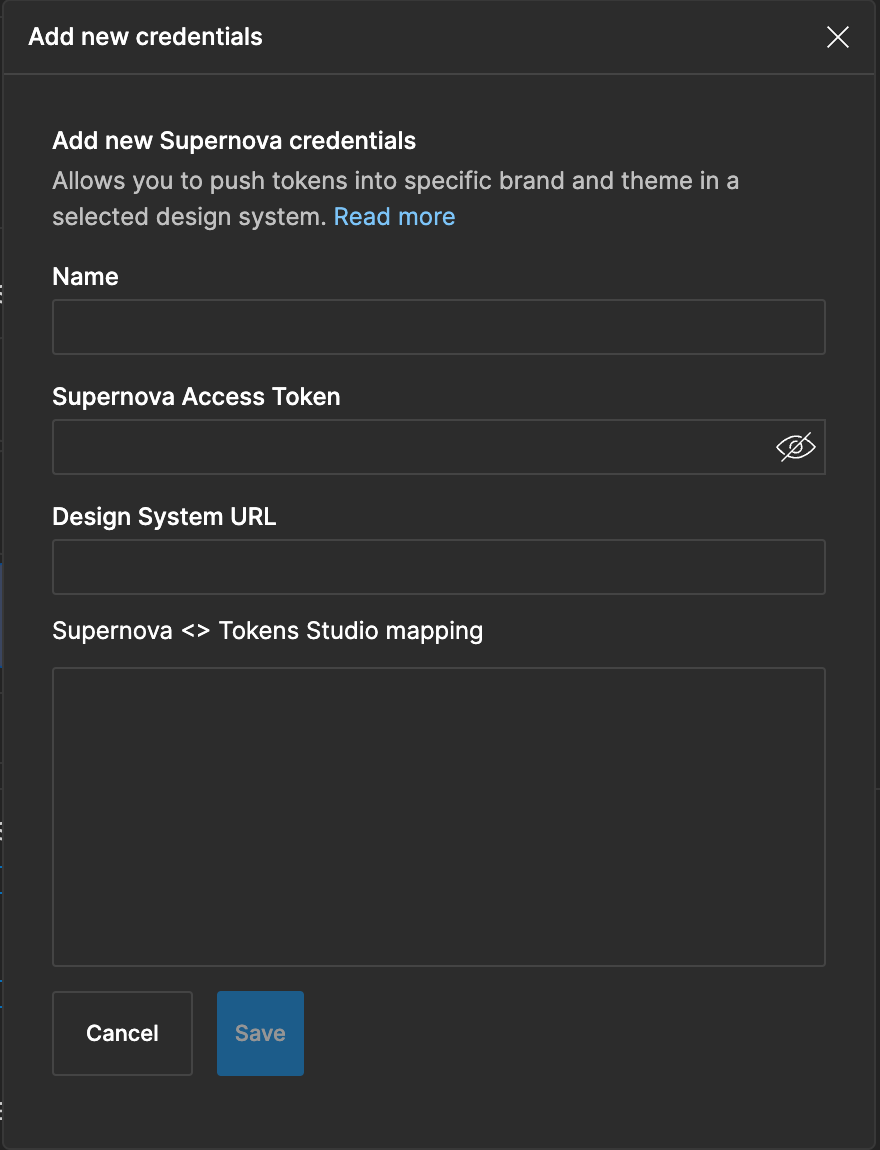
Task: Focus the Name input field
Action: [439, 327]
